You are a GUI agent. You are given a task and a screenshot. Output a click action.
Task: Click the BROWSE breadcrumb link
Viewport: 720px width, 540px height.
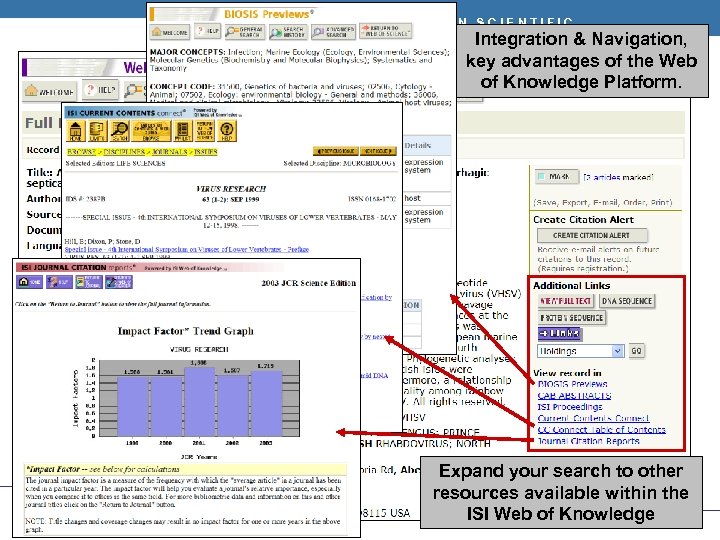click(x=81, y=152)
